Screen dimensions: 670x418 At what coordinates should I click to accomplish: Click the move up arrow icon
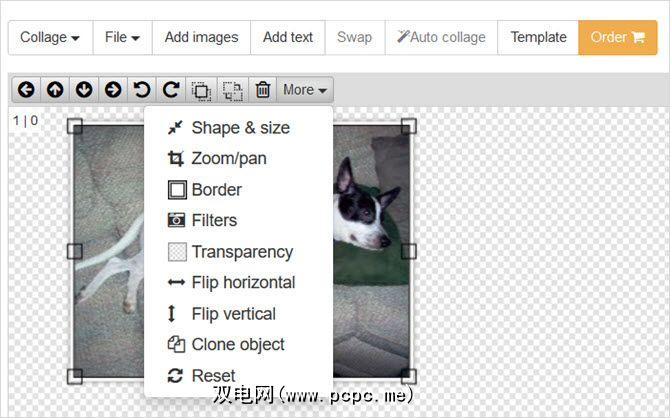point(55,90)
